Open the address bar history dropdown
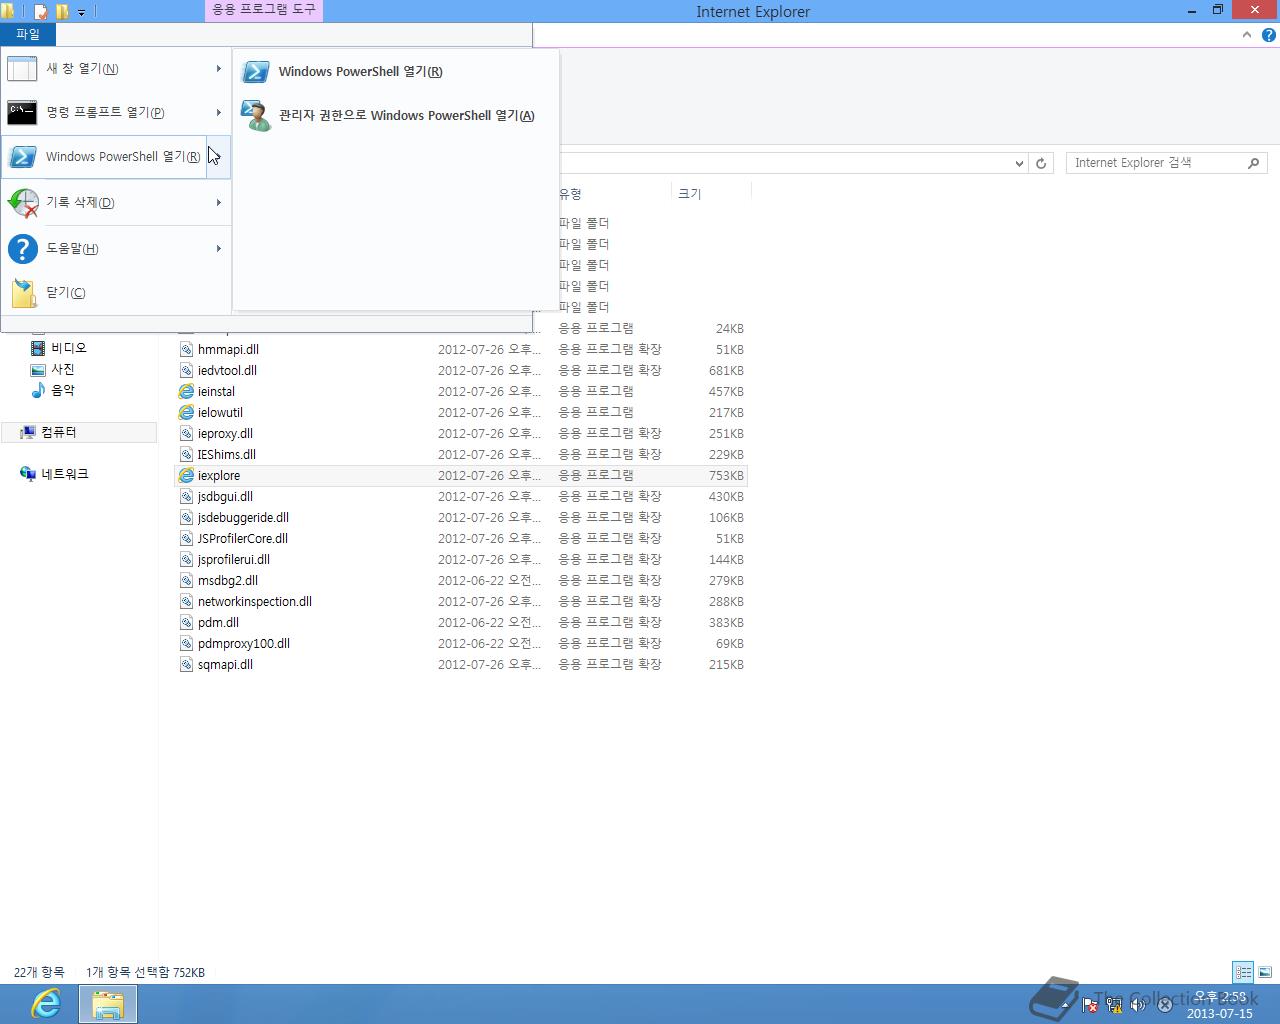 coord(1019,163)
